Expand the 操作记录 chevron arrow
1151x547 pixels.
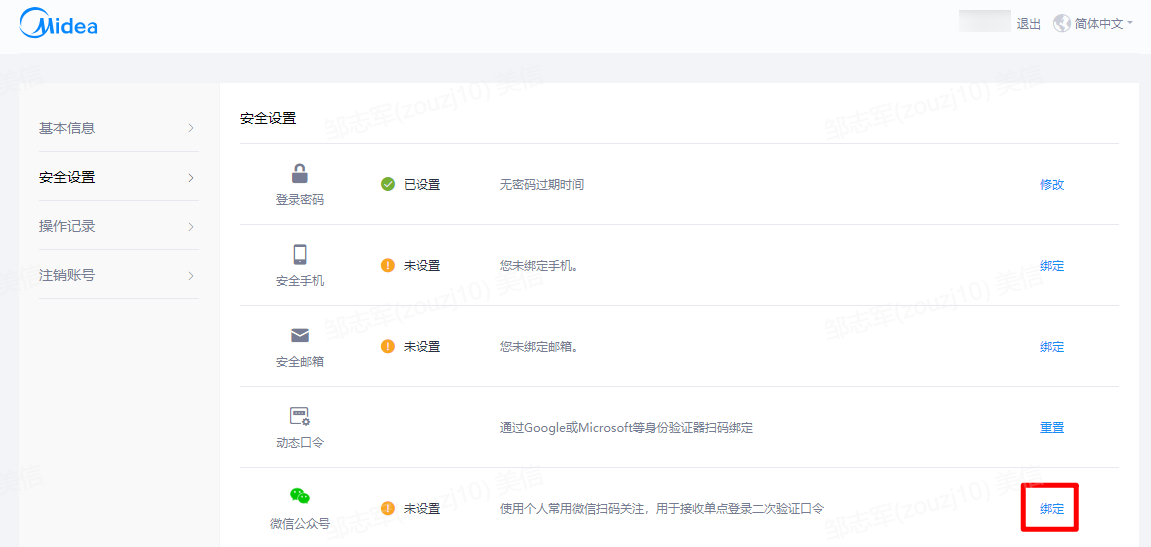coord(191,226)
